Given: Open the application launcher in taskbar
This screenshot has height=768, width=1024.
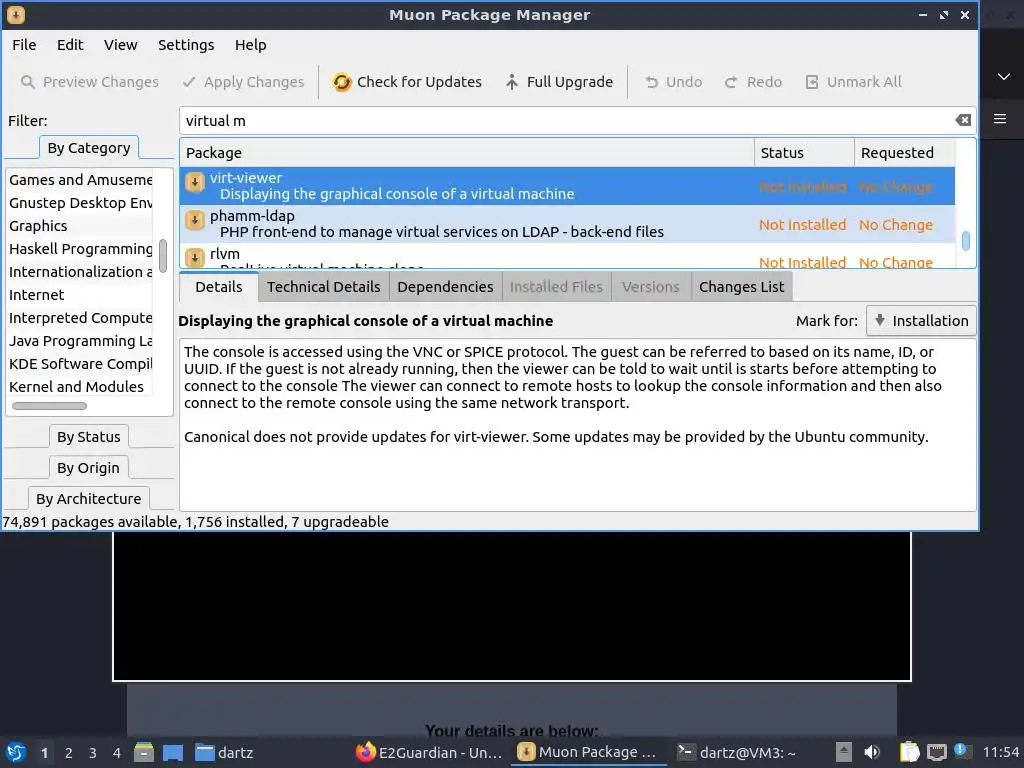Looking at the screenshot, I should pyautogui.click(x=16, y=752).
